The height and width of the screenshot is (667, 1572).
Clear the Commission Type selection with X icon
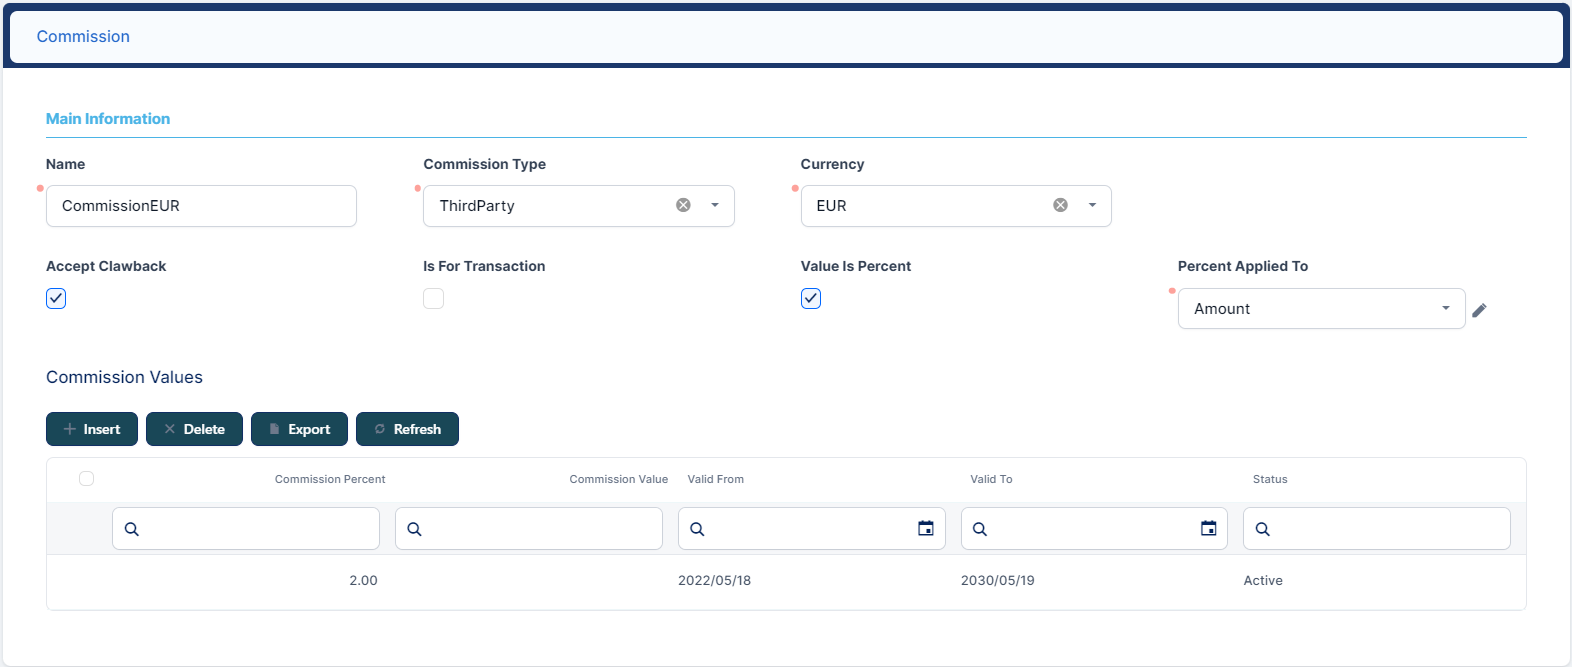683,205
